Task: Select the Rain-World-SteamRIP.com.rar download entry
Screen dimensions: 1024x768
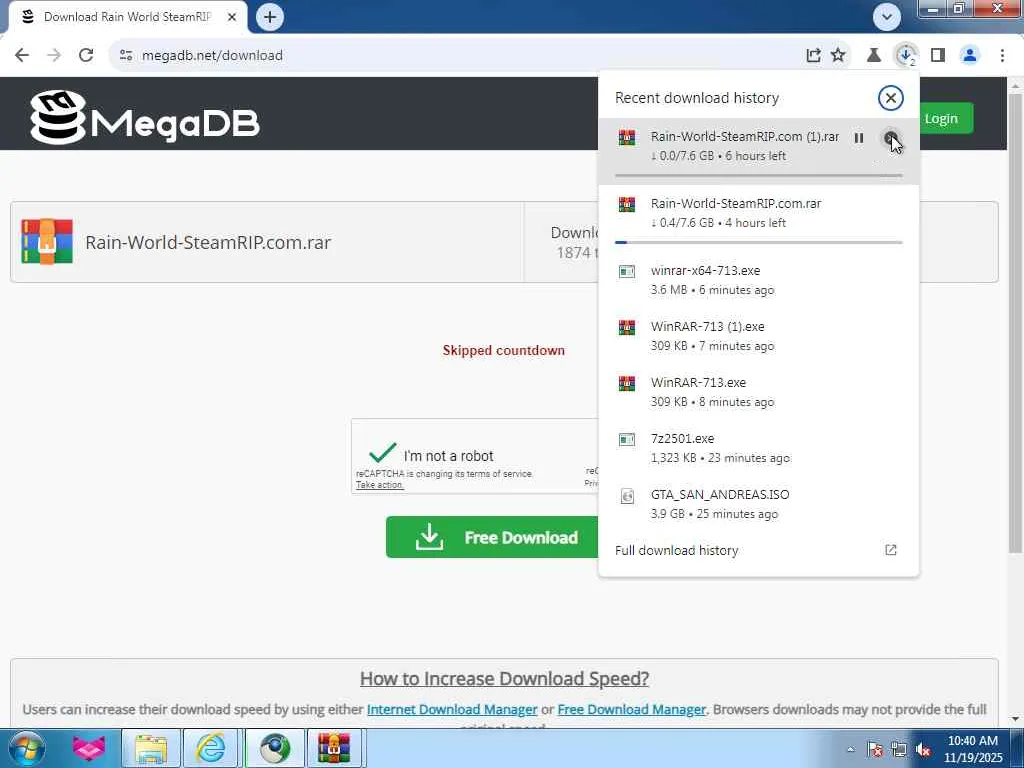Action: point(758,217)
